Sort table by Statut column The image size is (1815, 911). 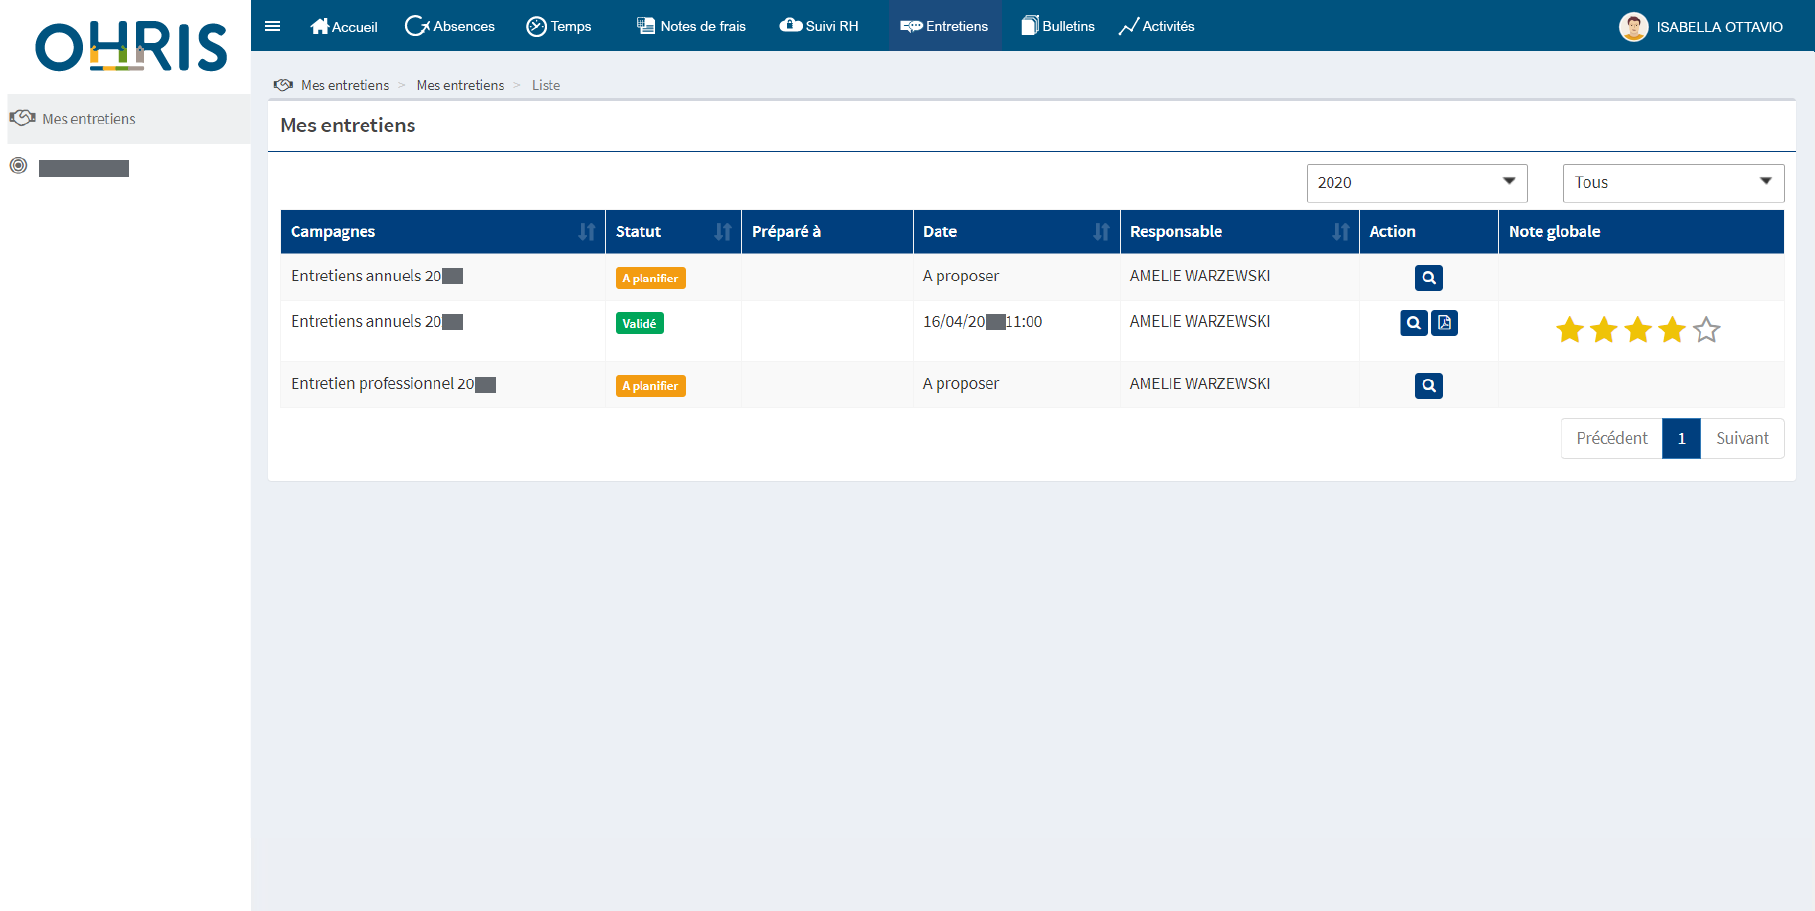tap(722, 232)
